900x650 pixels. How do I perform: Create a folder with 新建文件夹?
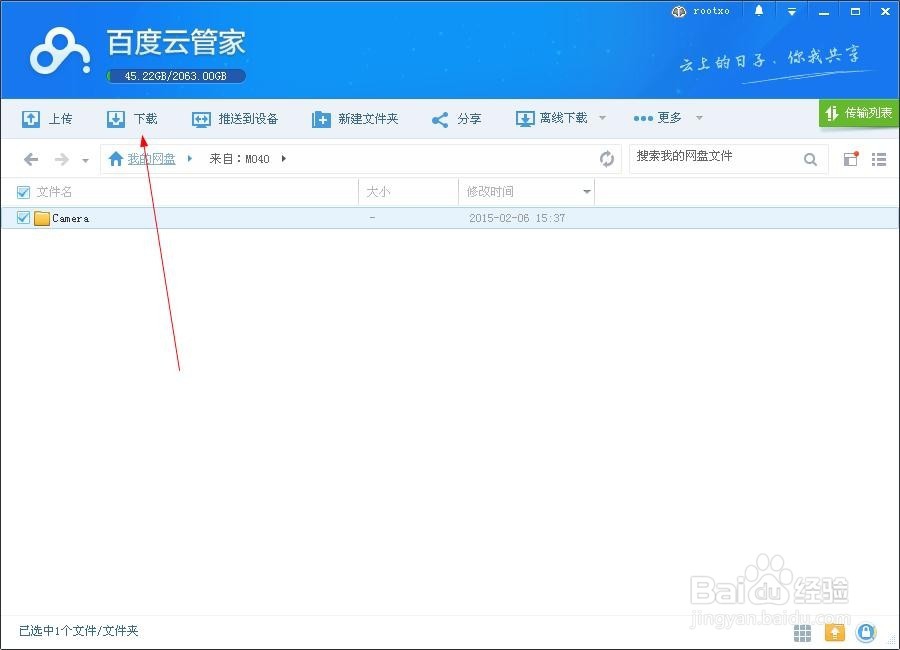point(355,119)
